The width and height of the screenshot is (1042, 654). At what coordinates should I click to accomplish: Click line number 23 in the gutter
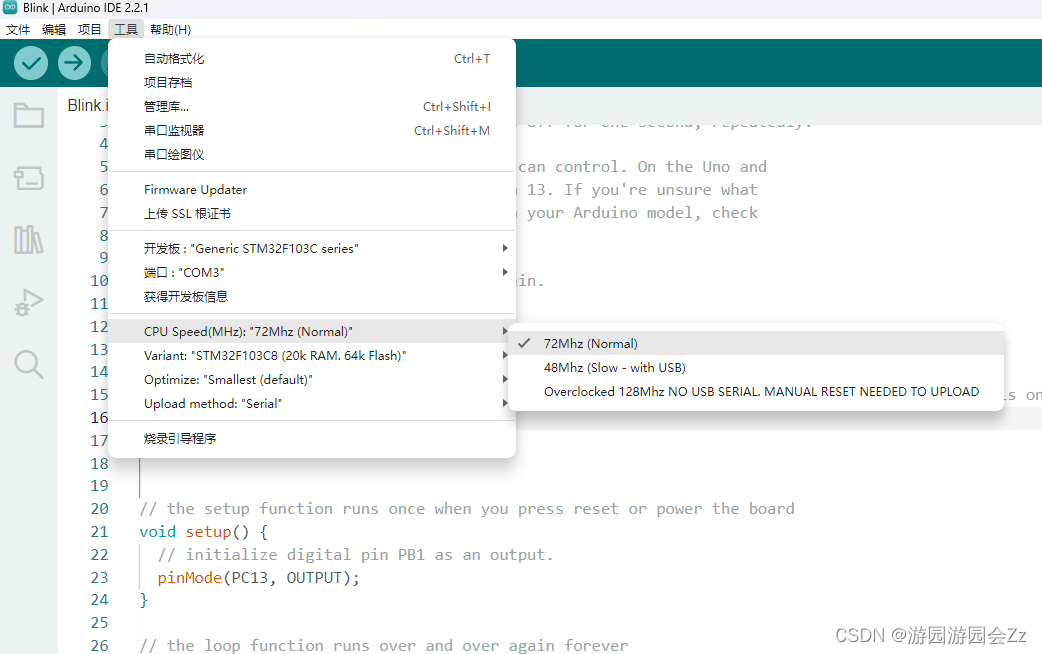pos(100,578)
